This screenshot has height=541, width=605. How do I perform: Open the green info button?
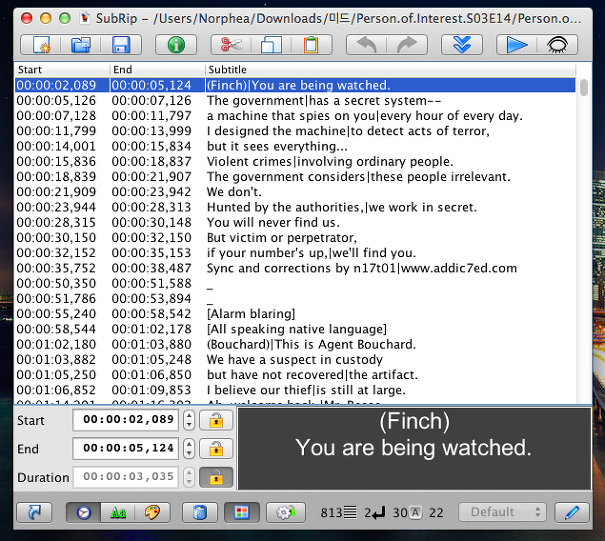176,44
